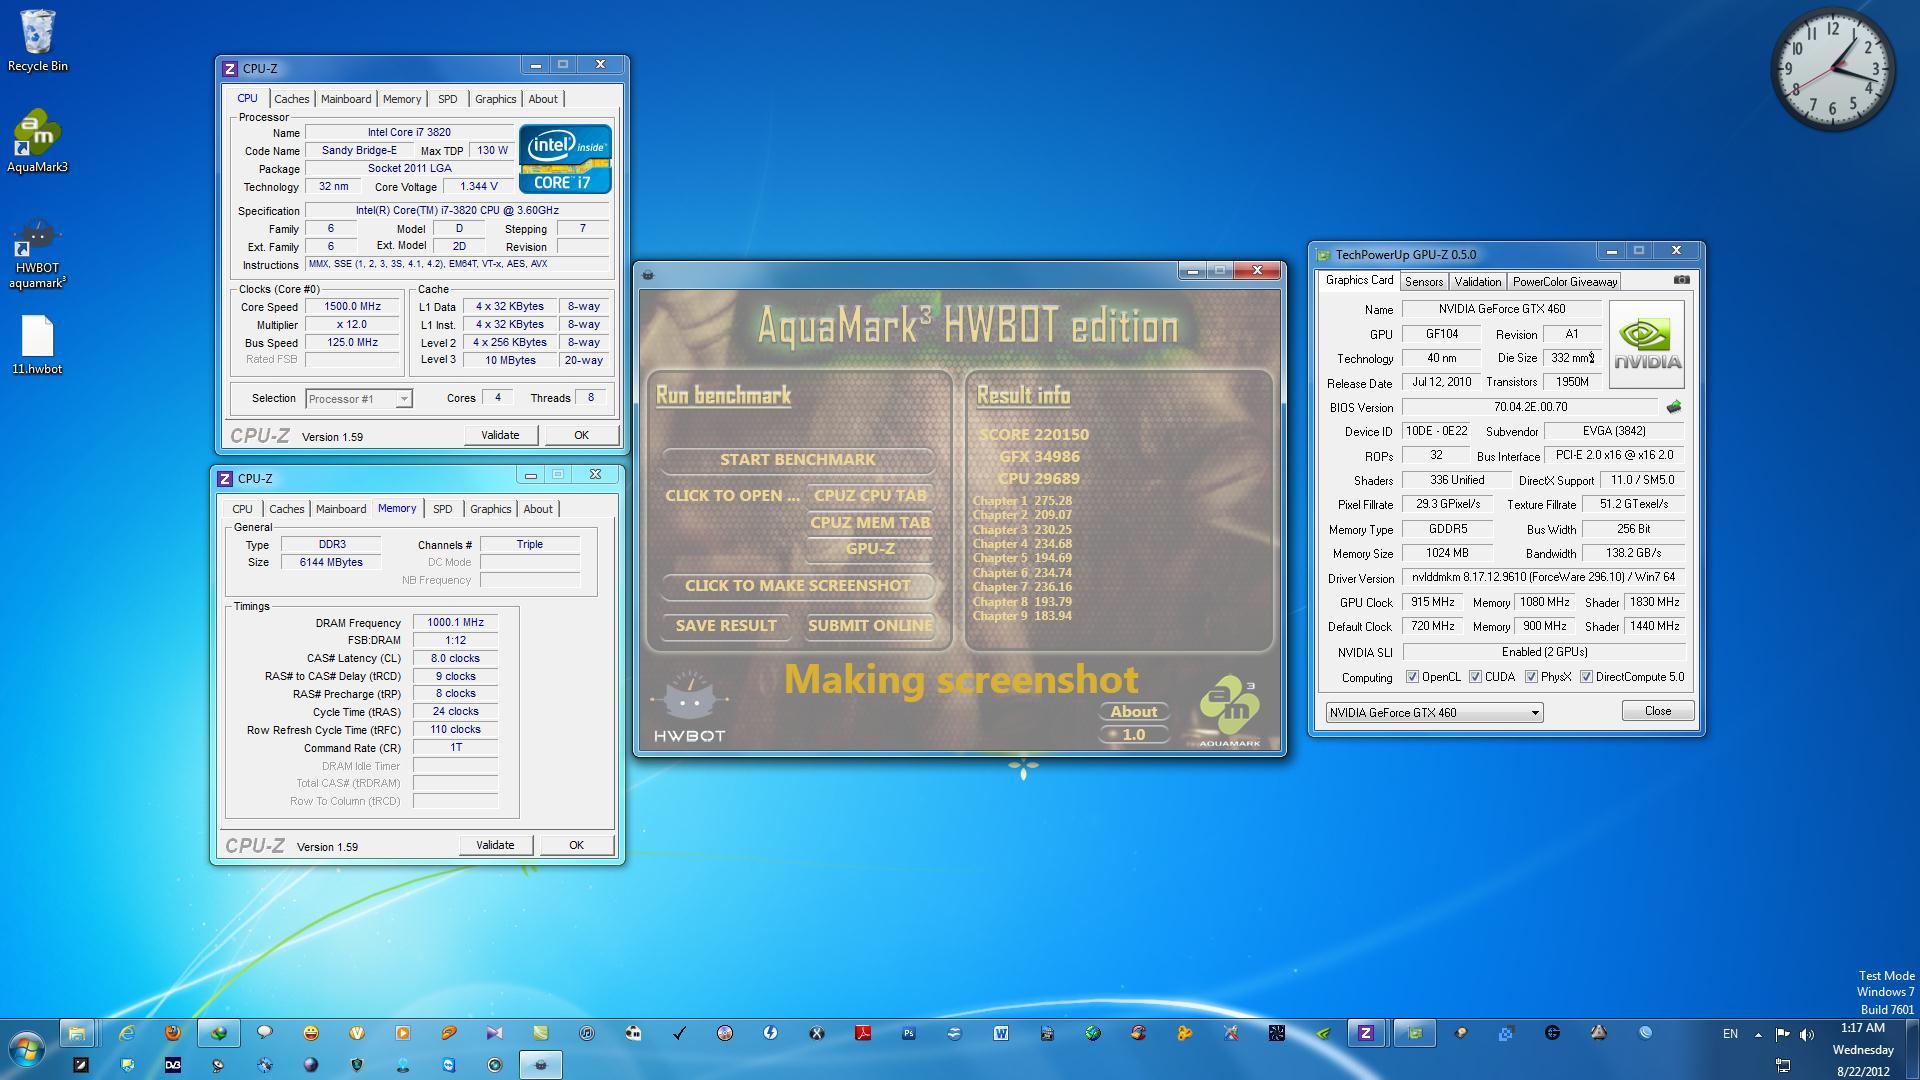Click the volume speaker tray icon
This screenshot has width=1920, height=1080.
(x=1806, y=1034)
